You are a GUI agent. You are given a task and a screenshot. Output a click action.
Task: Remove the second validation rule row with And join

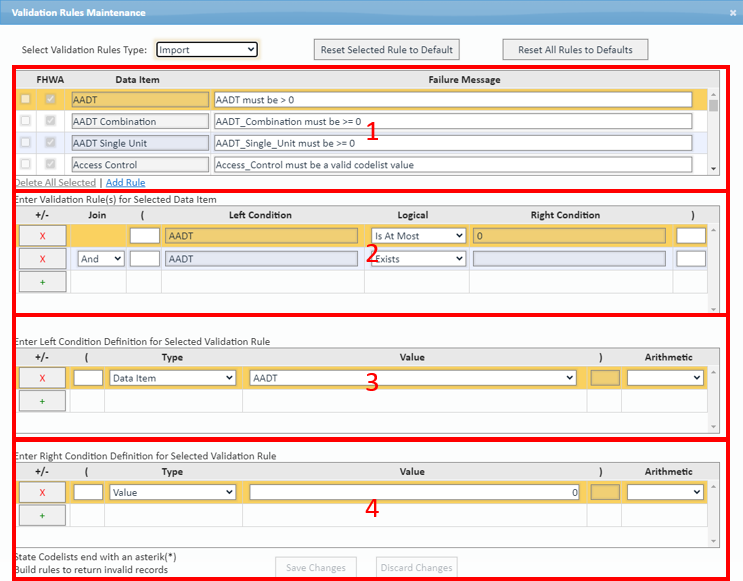point(42,259)
